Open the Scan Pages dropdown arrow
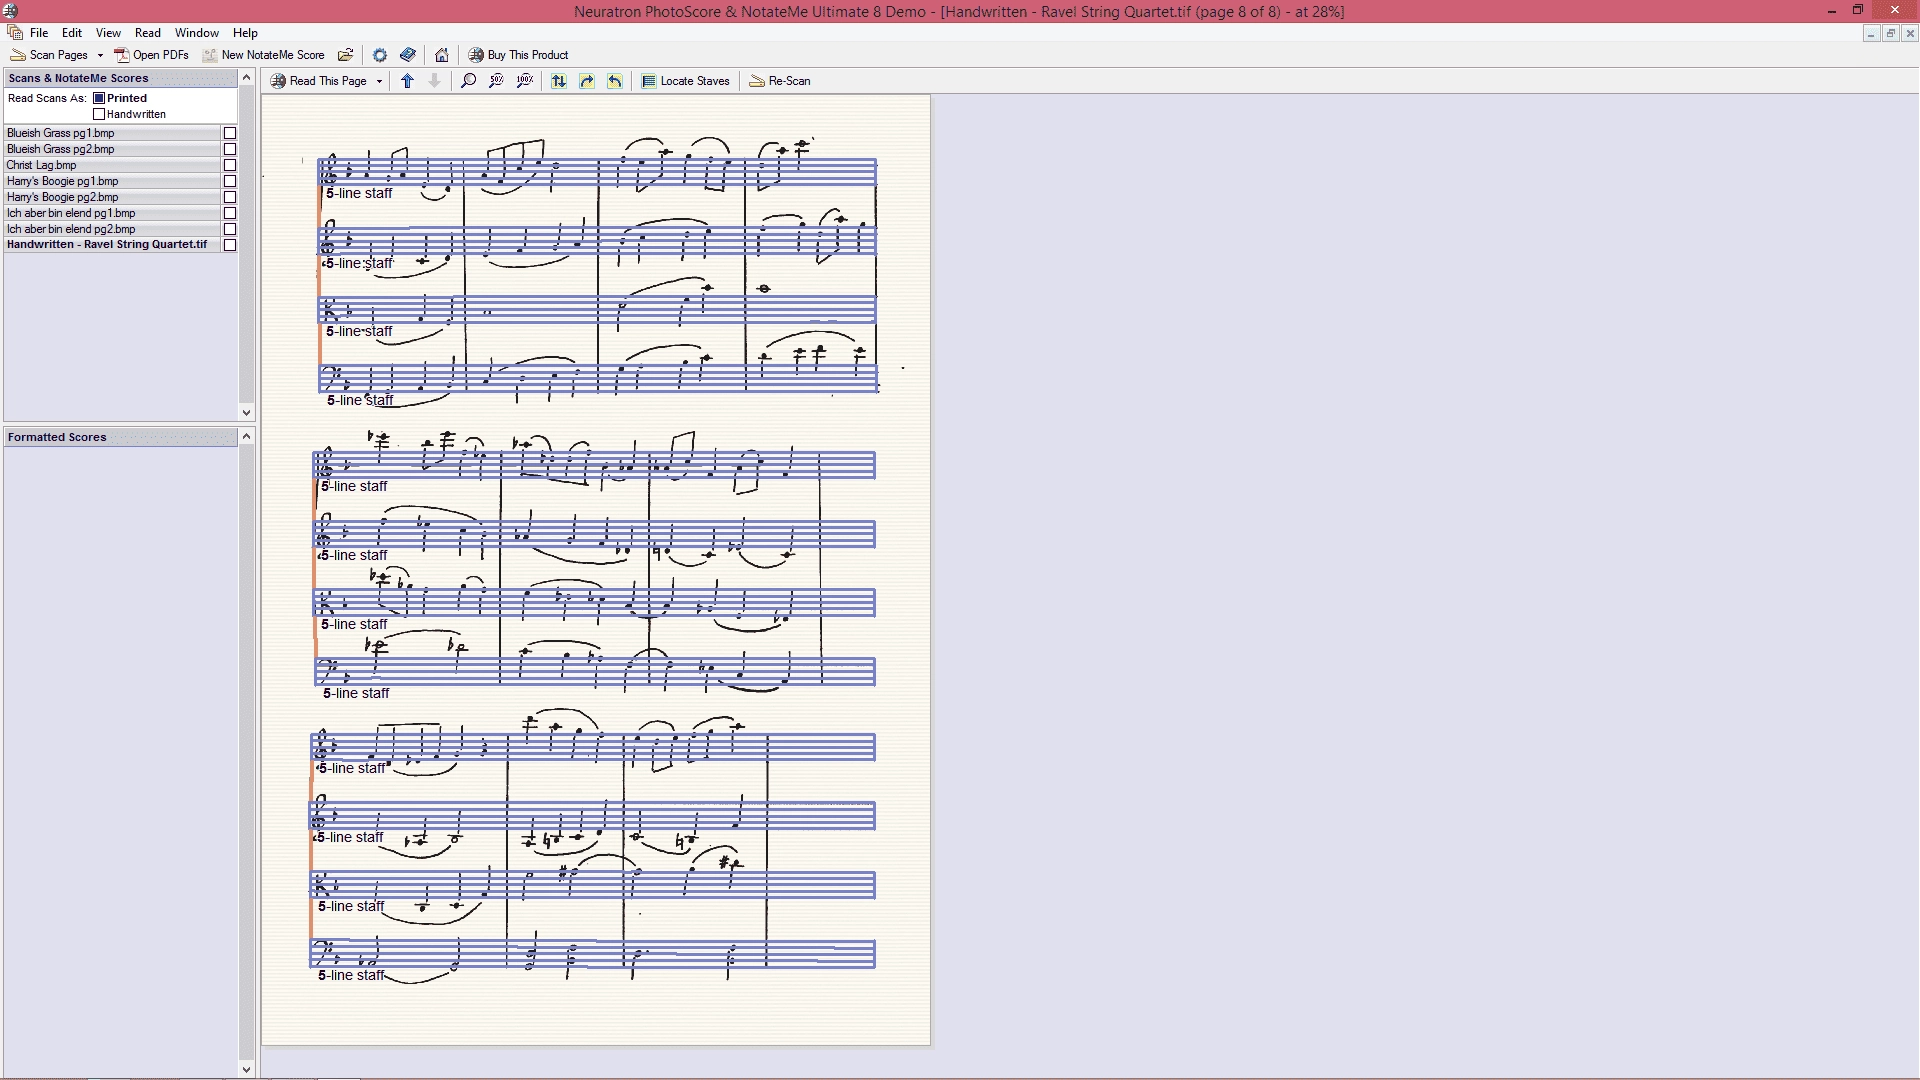The width and height of the screenshot is (1920, 1080). tap(100, 55)
